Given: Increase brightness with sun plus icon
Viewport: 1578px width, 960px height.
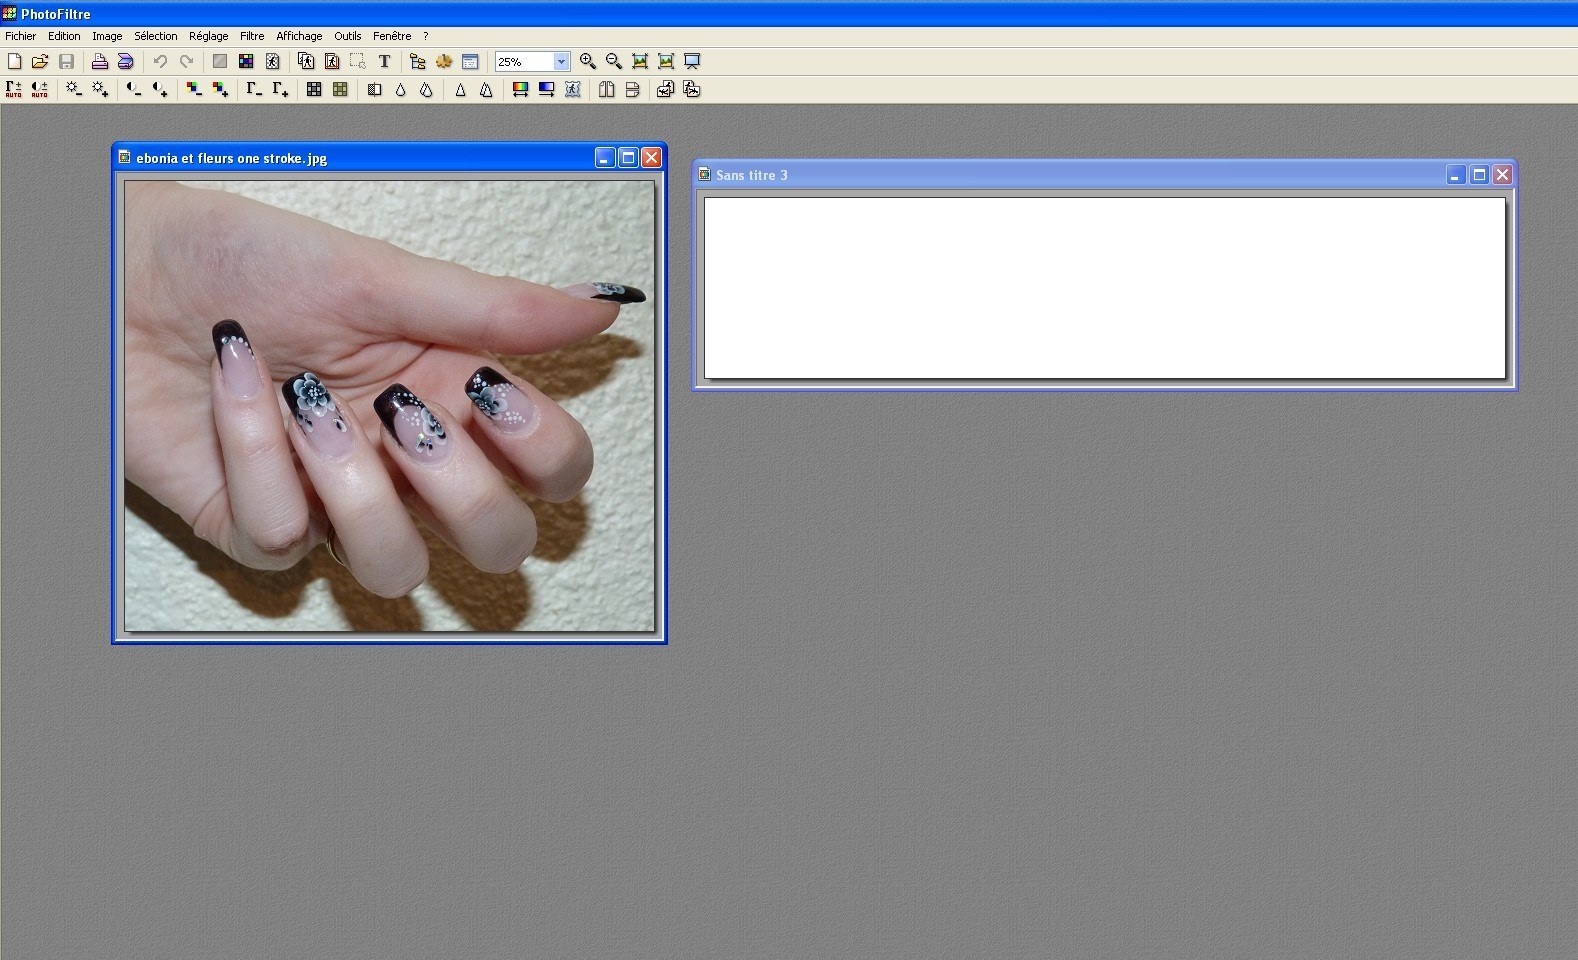Looking at the screenshot, I should point(100,90).
